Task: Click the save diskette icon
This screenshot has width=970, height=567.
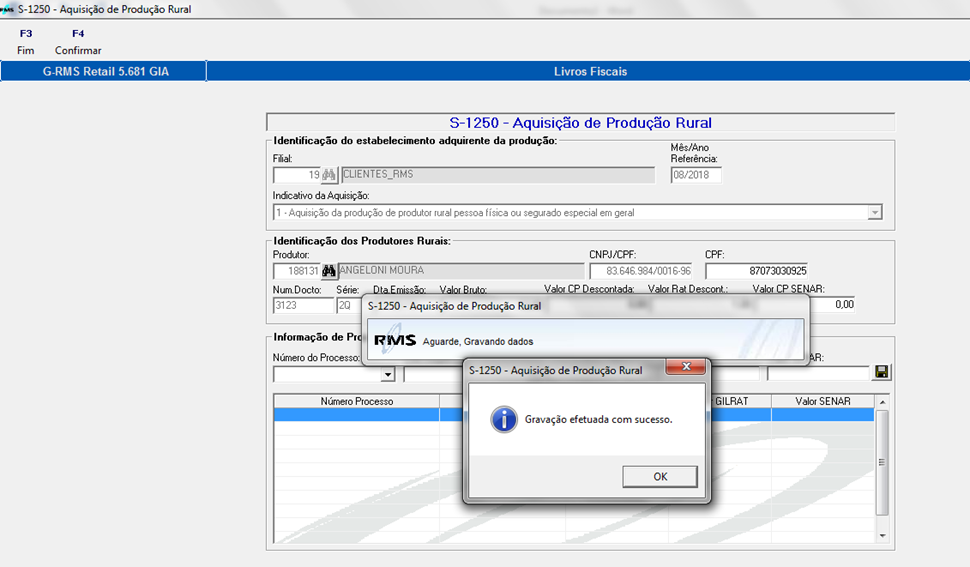Action: tap(882, 372)
